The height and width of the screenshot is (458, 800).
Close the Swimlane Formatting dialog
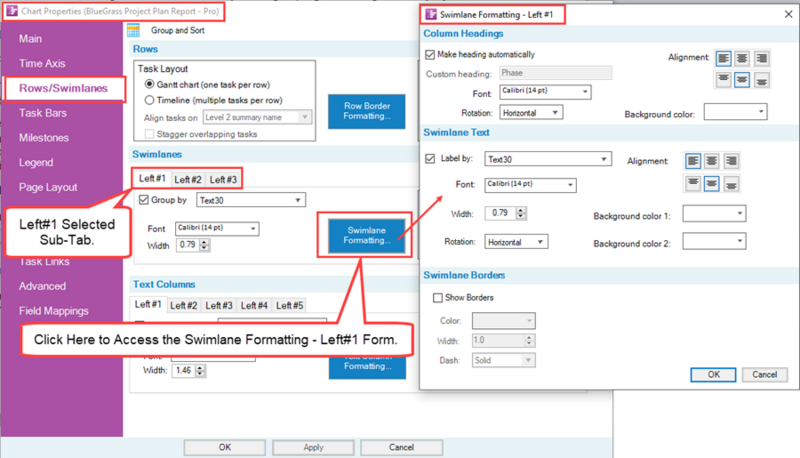[788, 14]
